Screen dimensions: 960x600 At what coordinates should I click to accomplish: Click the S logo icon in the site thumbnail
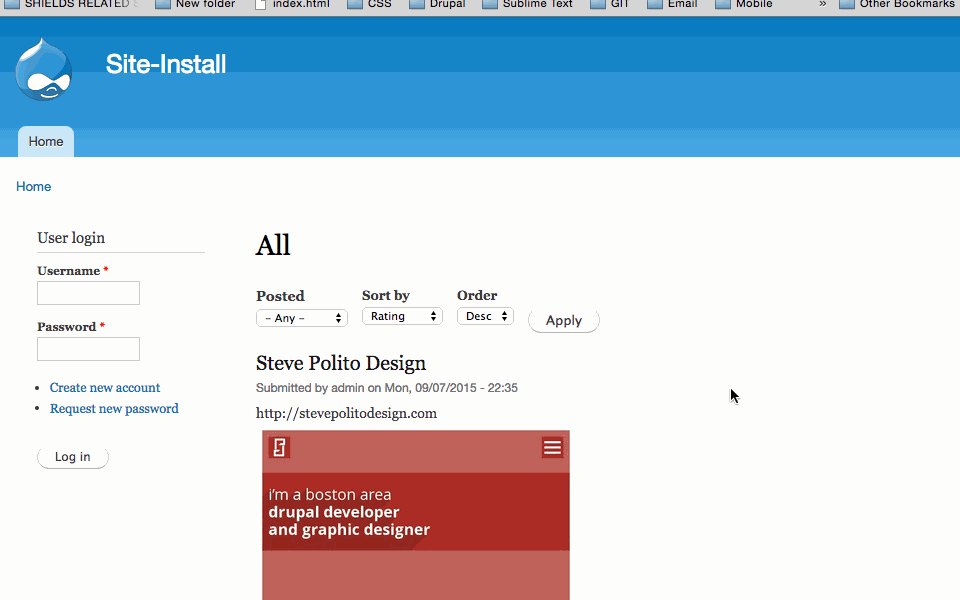point(279,448)
